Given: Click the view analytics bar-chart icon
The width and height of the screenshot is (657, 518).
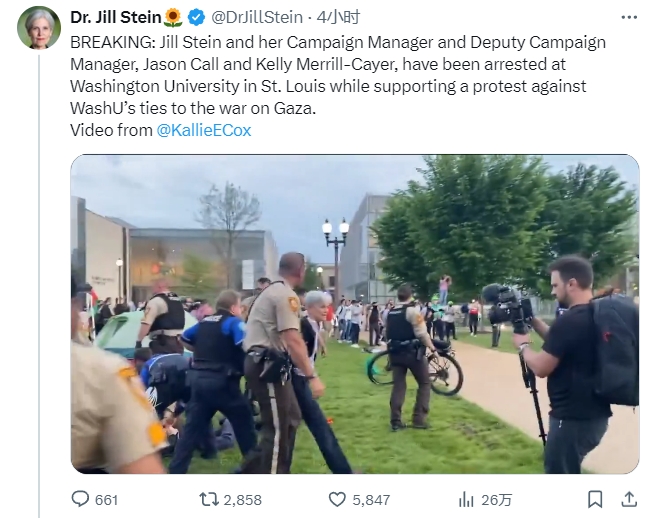Looking at the screenshot, I should [x=466, y=499].
